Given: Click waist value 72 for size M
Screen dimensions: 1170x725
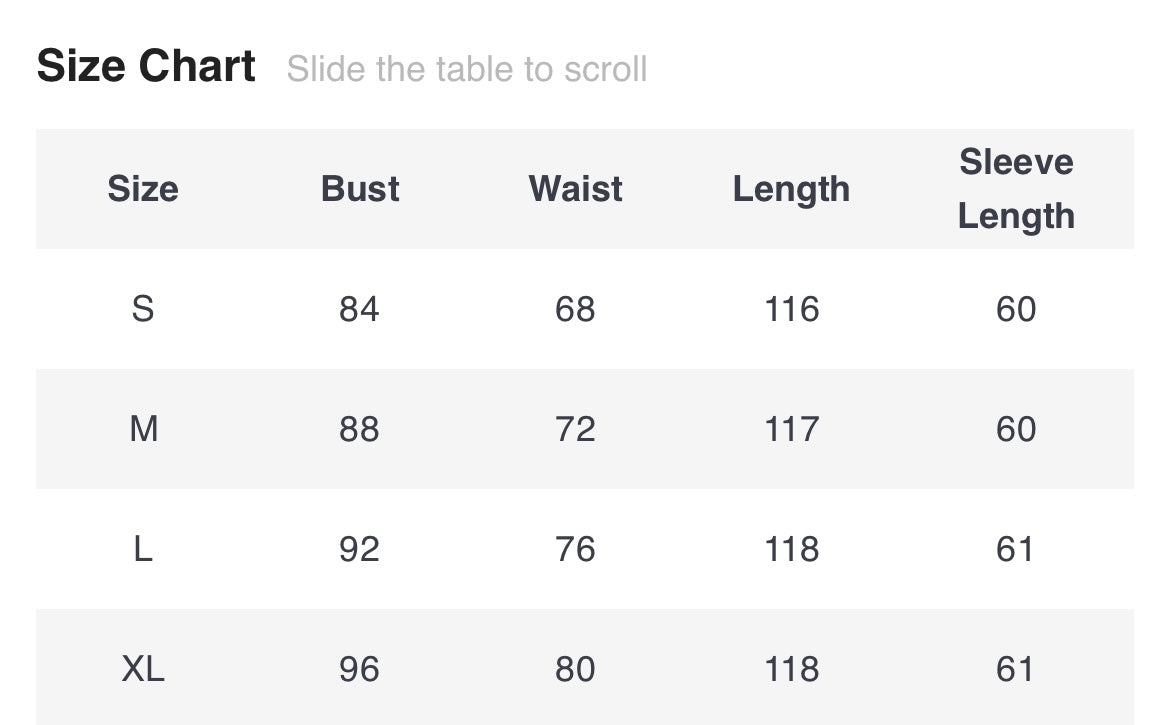Looking at the screenshot, I should point(575,429).
